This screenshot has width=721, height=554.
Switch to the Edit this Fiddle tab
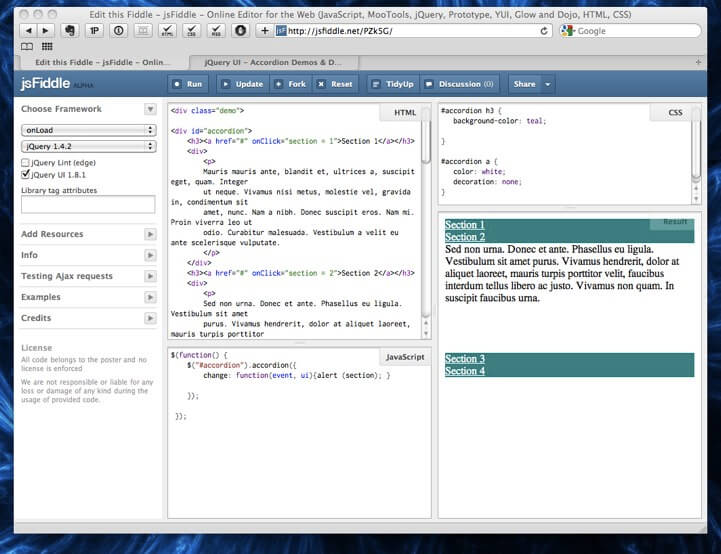coord(102,62)
